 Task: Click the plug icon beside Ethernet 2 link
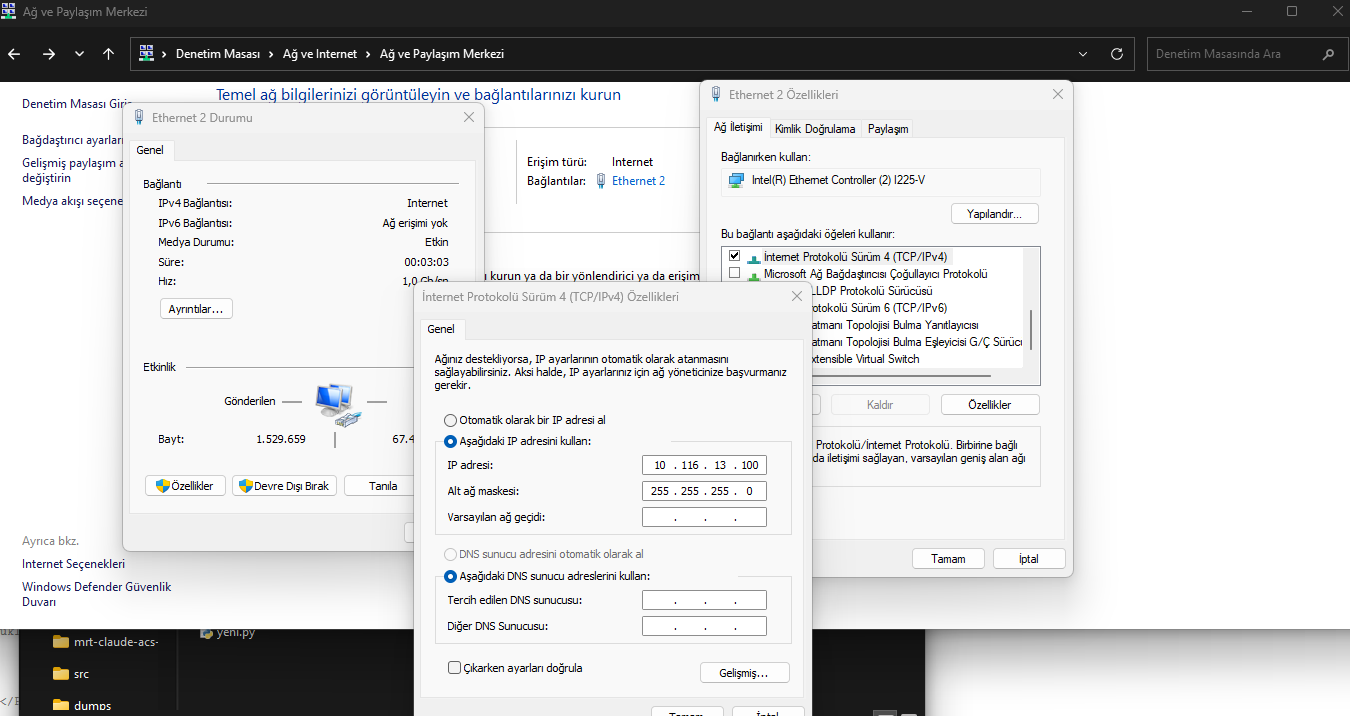tap(600, 181)
